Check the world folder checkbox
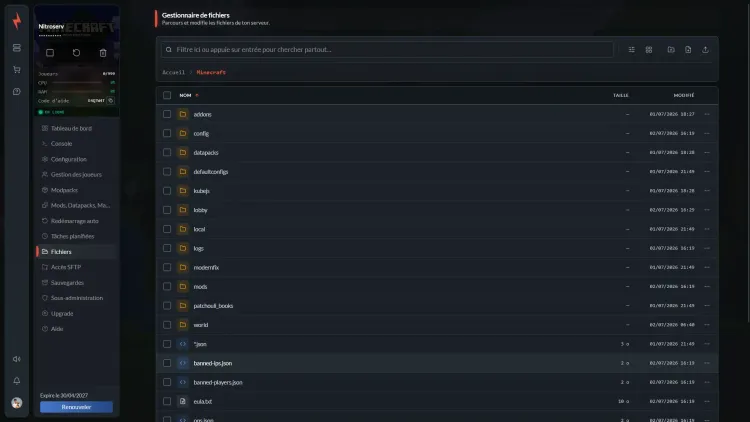Image resolution: width=750 pixels, height=422 pixels. point(167,325)
